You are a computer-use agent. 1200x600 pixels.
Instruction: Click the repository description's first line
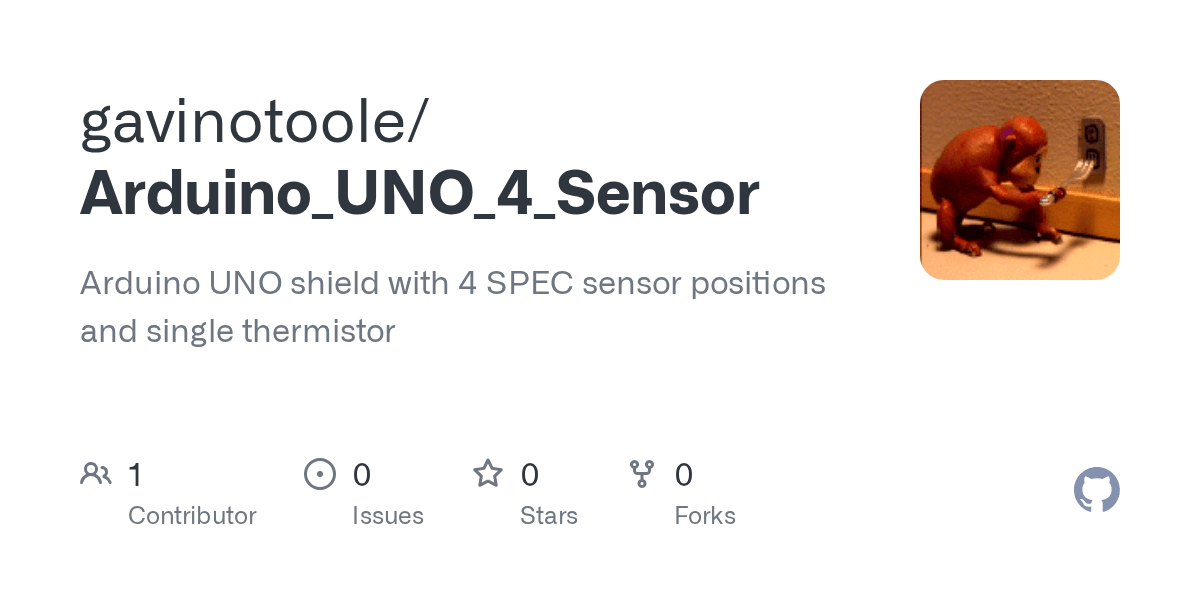[x=452, y=284]
